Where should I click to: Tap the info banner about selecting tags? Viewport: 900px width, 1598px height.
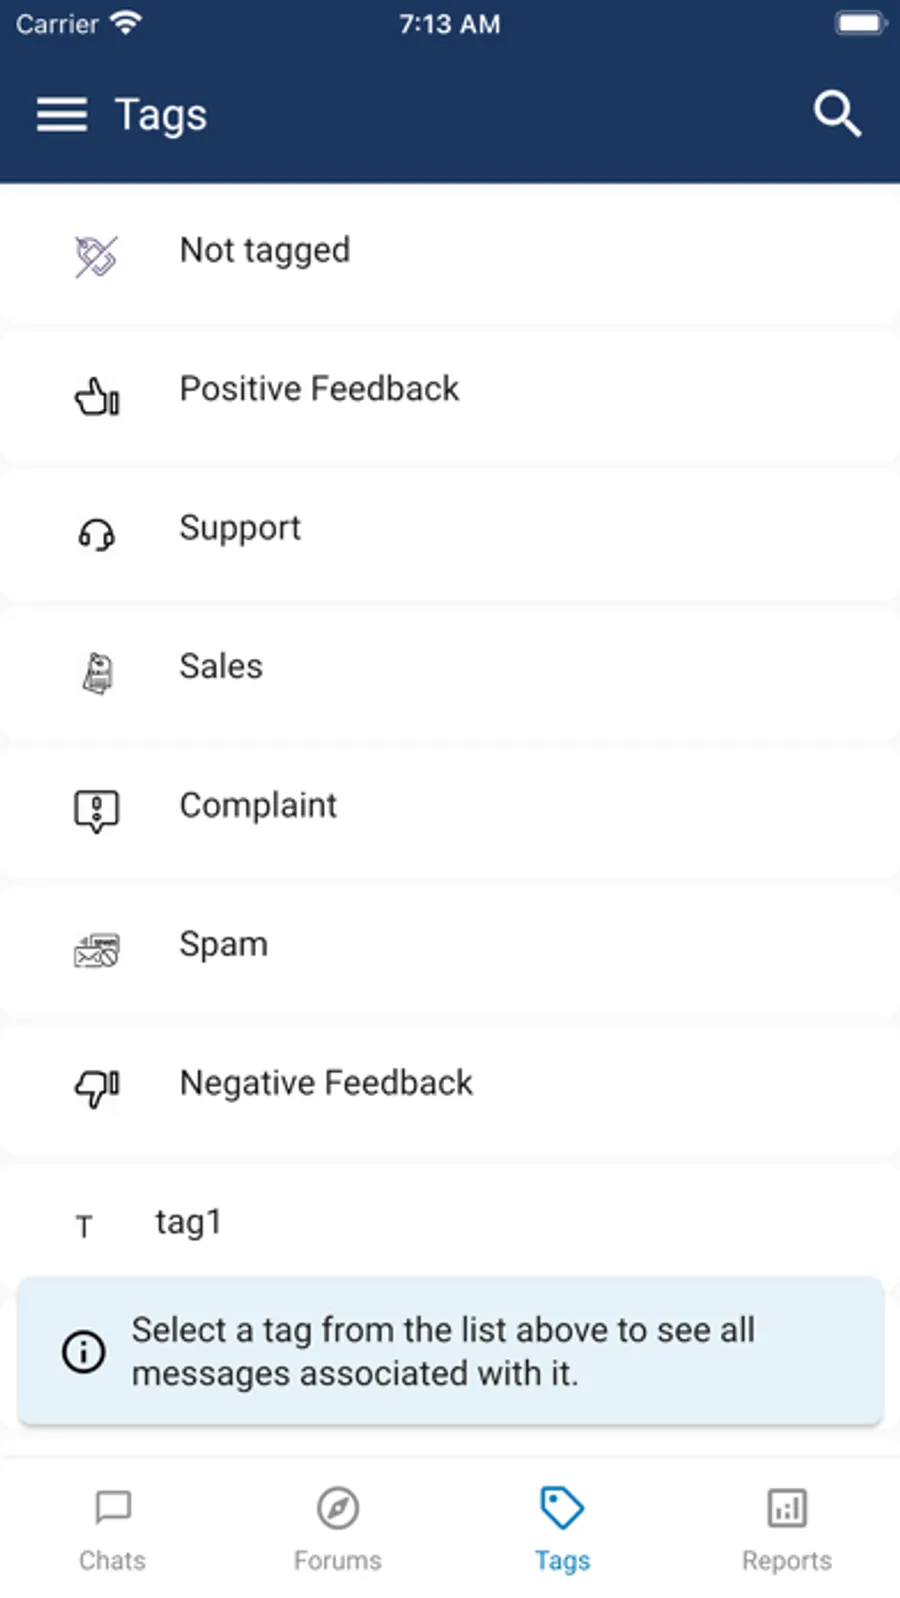click(x=450, y=1351)
